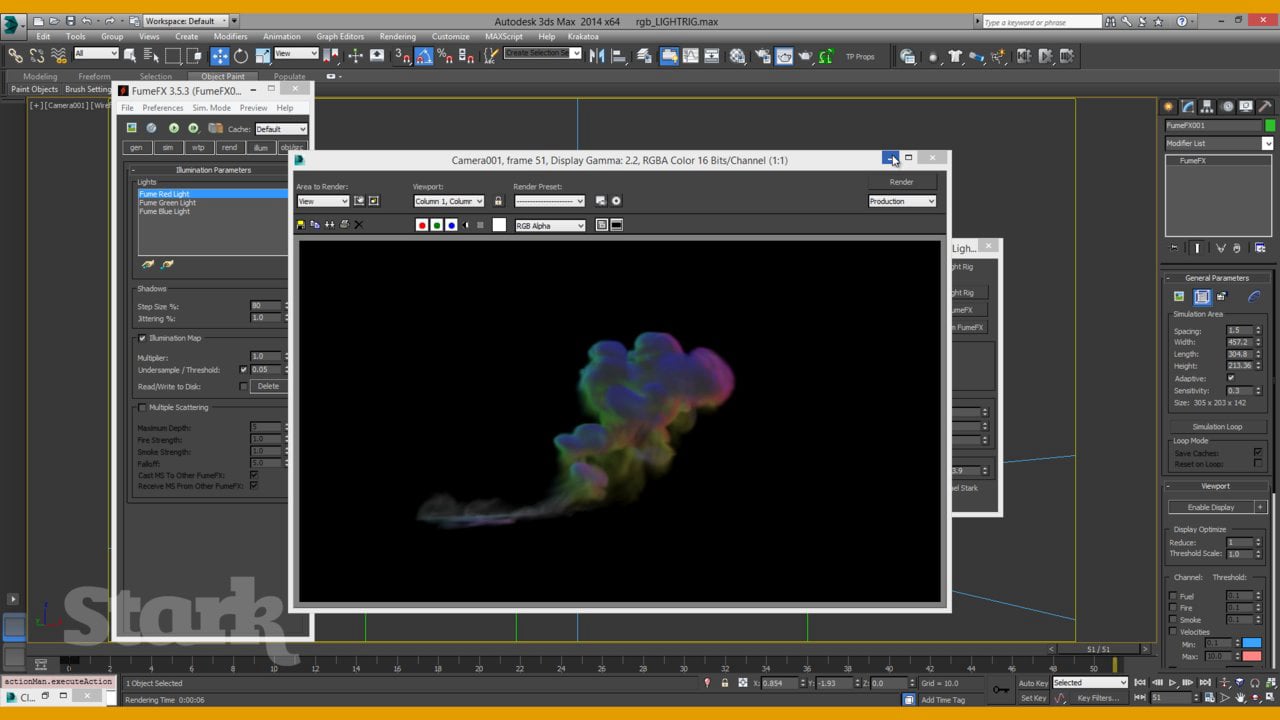Viewport: 1280px width, 720px height.
Task: Enable the red channel in render window
Action: click(x=422, y=225)
